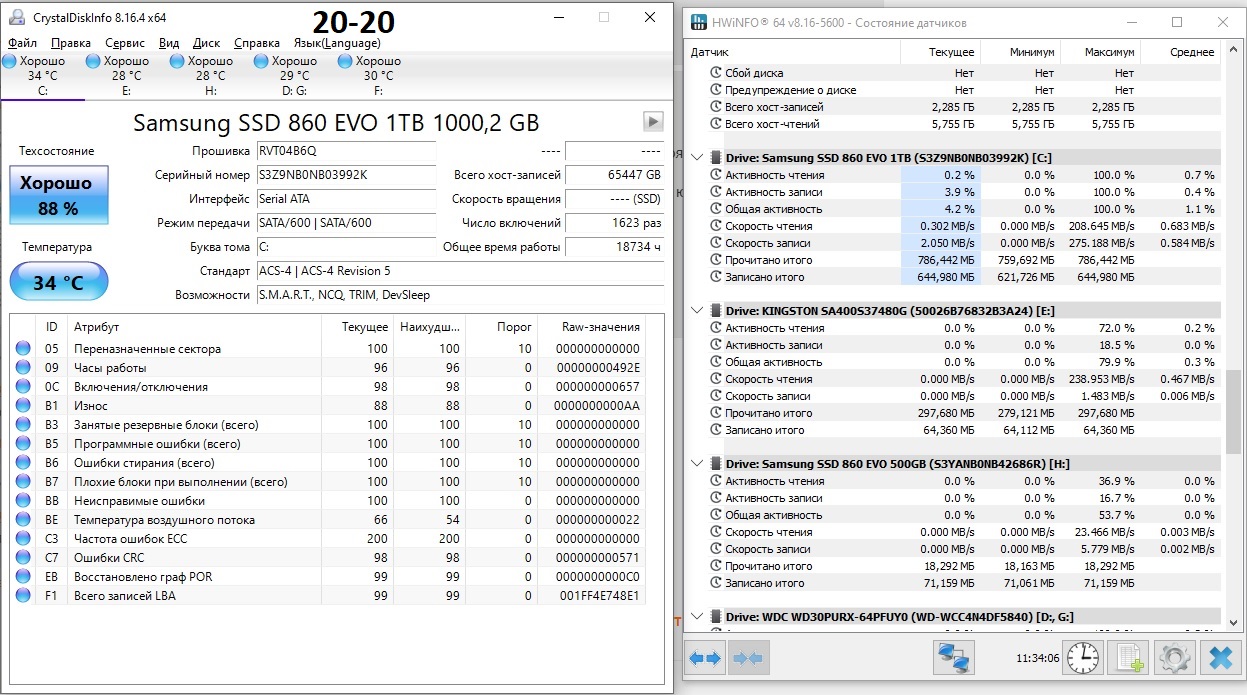Select the 'Часы работы' attribute row

(328, 367)
